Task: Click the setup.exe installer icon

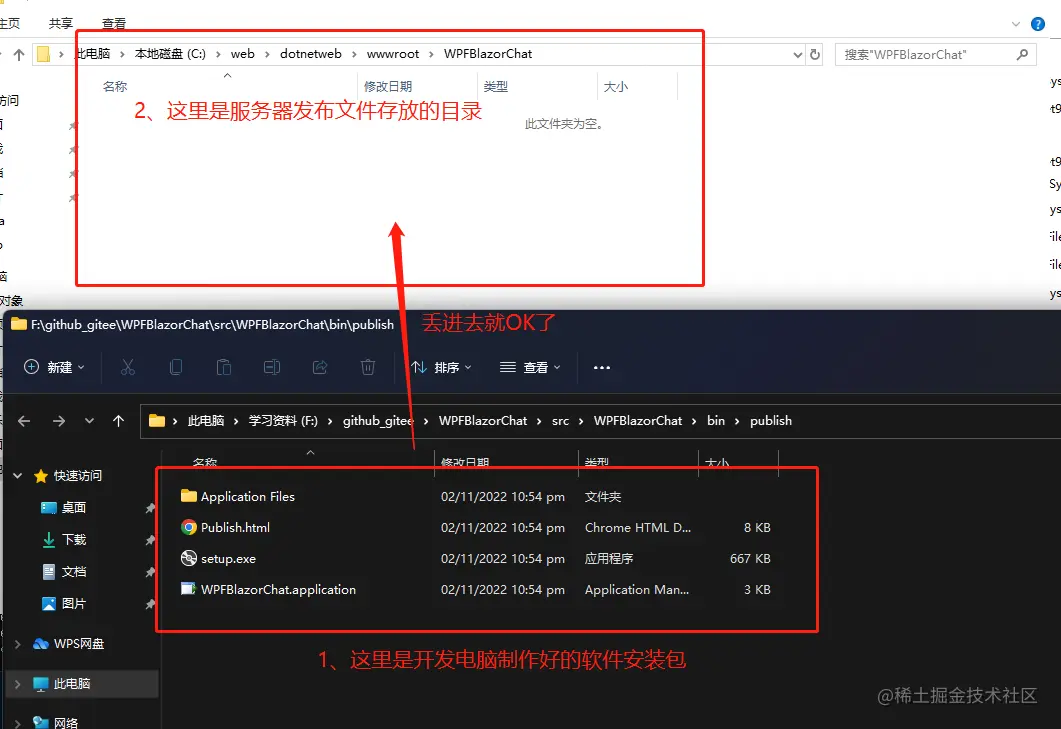Action: click(189, 558)
